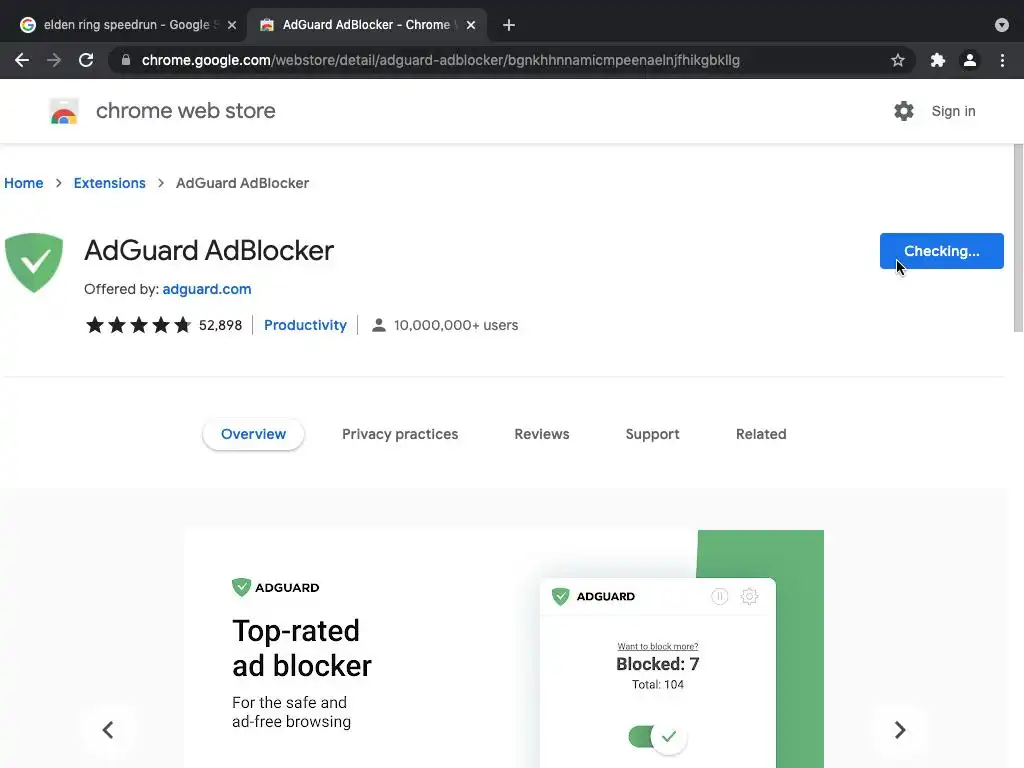Open the adguard.com publisher link
Screen dimensions: 1024x768
(x=206, y=289)
